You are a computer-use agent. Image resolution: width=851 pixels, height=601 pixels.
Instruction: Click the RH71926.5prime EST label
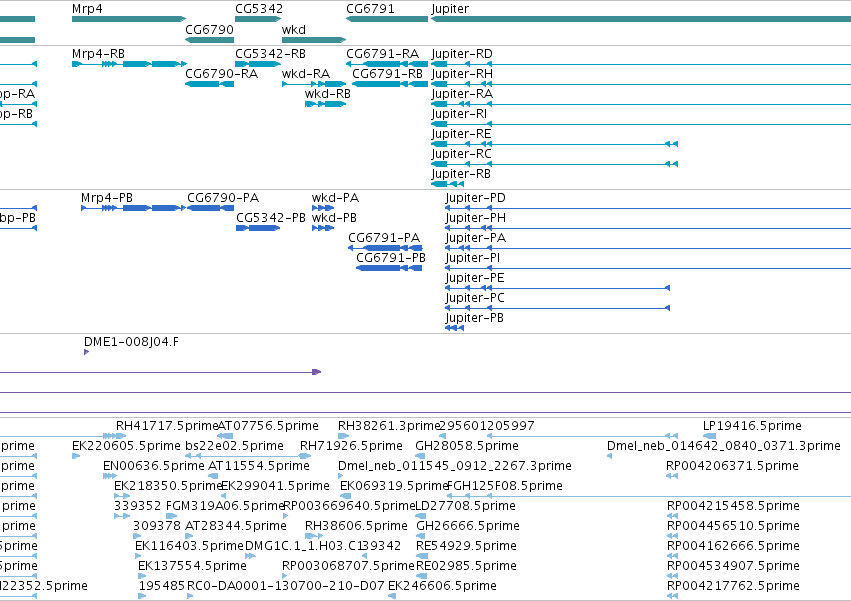[x=351, y=446]
